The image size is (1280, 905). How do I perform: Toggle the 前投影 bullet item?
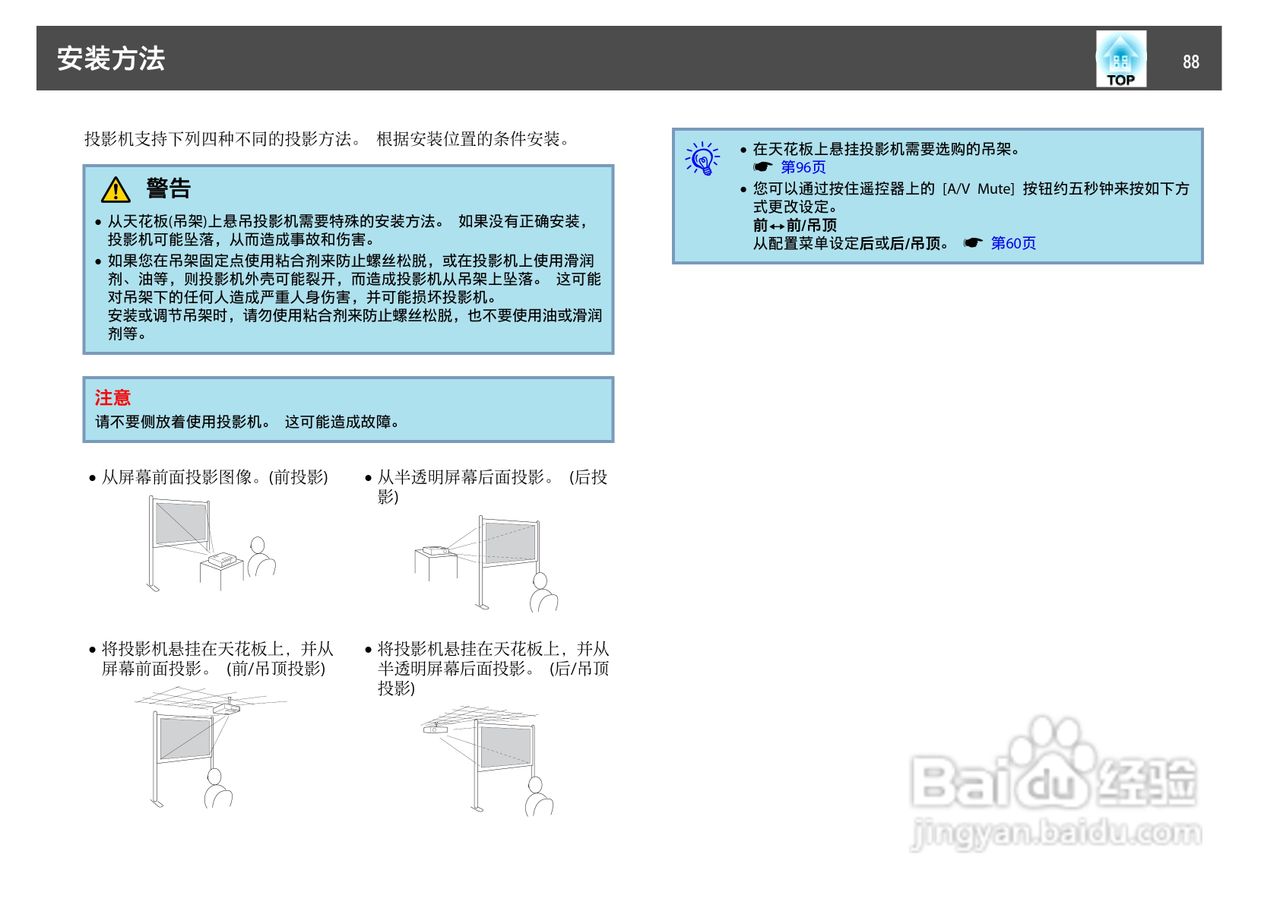210,479
